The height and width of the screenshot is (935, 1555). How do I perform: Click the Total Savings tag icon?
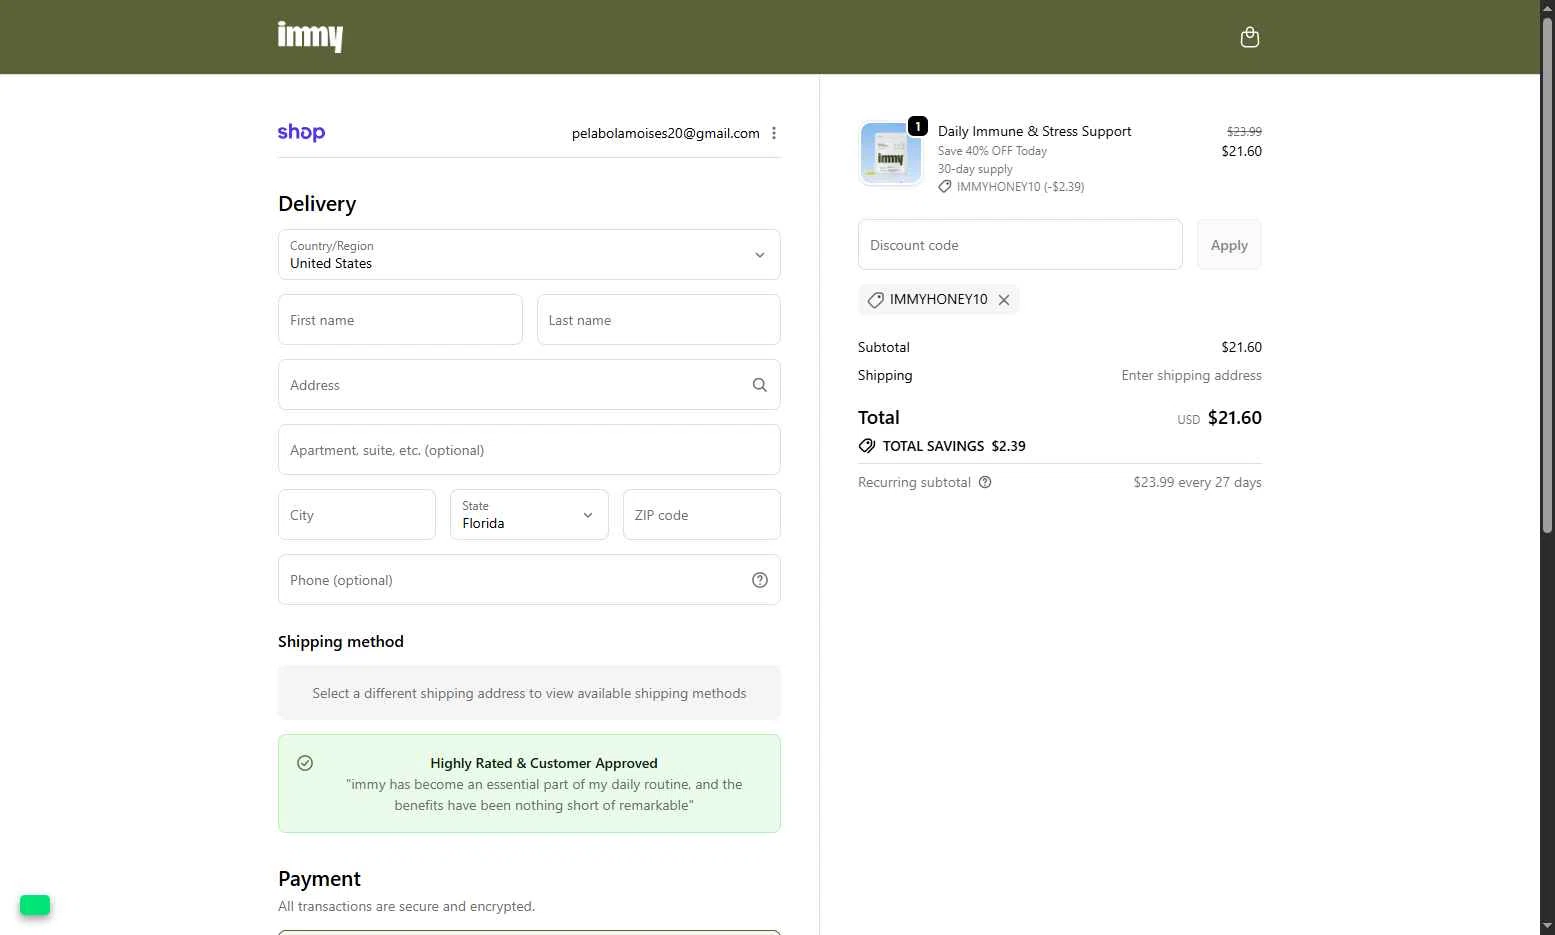point(867,446)
